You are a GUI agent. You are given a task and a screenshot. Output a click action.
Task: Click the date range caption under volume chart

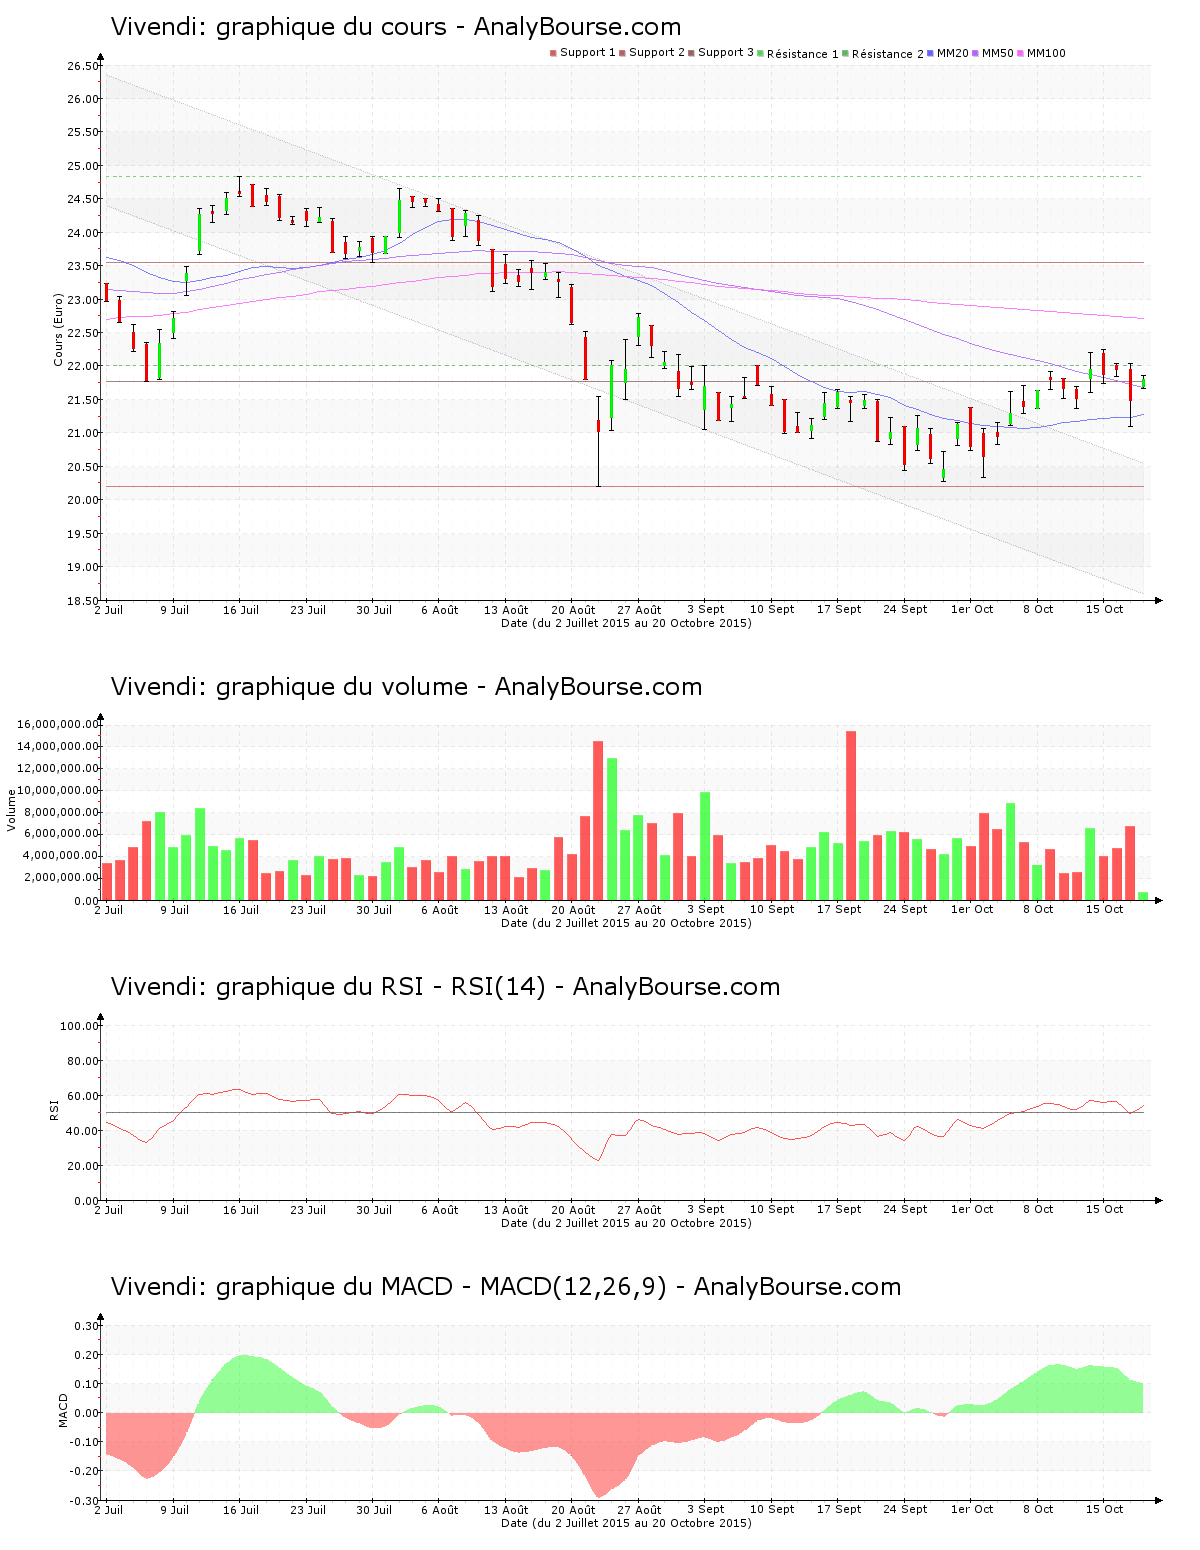(x=626, y=923)
